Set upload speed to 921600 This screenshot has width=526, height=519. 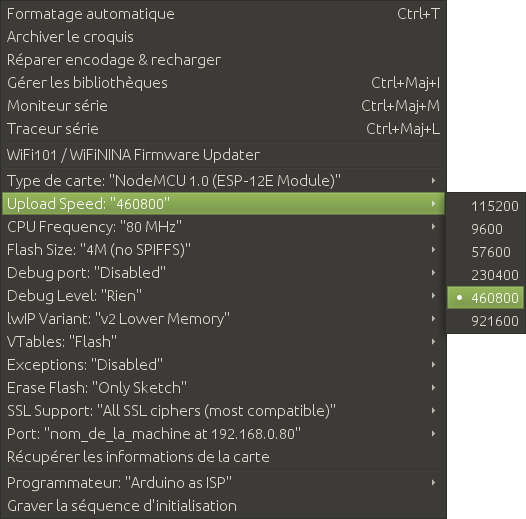(486, 321)
